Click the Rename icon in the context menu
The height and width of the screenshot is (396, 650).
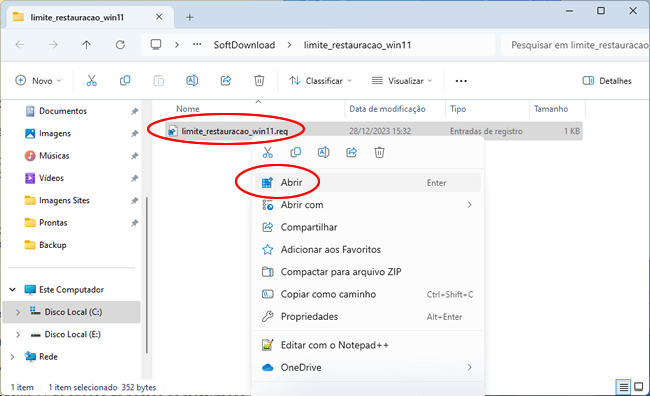[x=323, y=153]
